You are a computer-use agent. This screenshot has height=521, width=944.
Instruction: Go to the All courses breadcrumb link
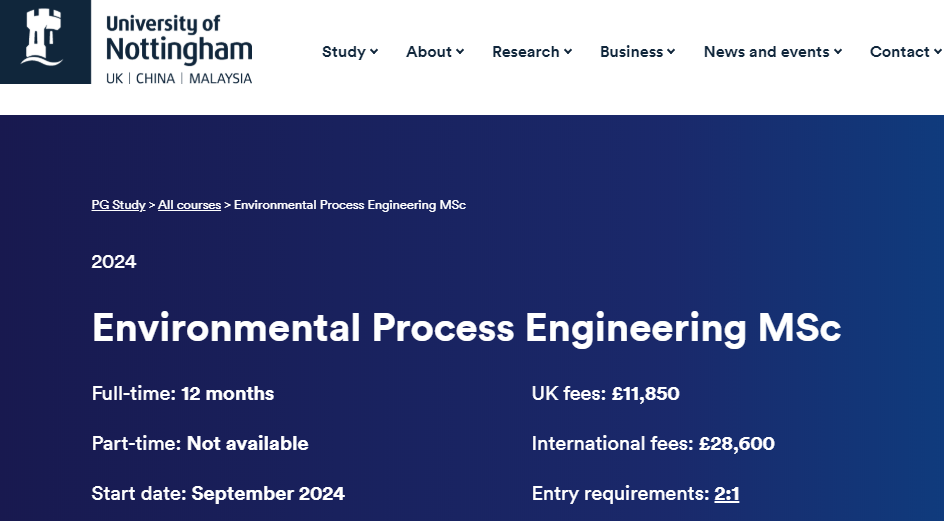190,205
